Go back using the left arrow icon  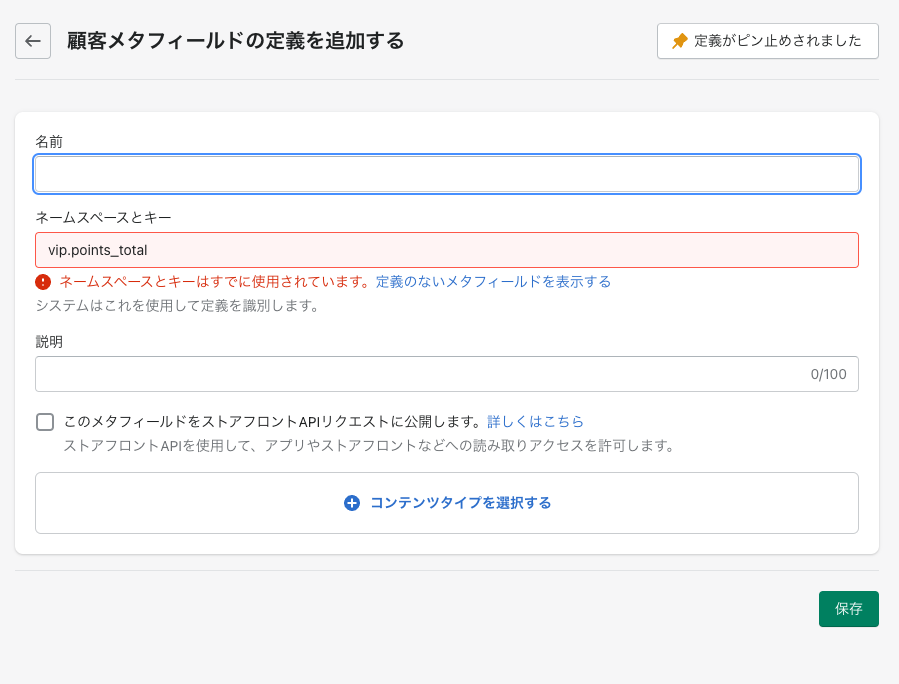(33, 41)
